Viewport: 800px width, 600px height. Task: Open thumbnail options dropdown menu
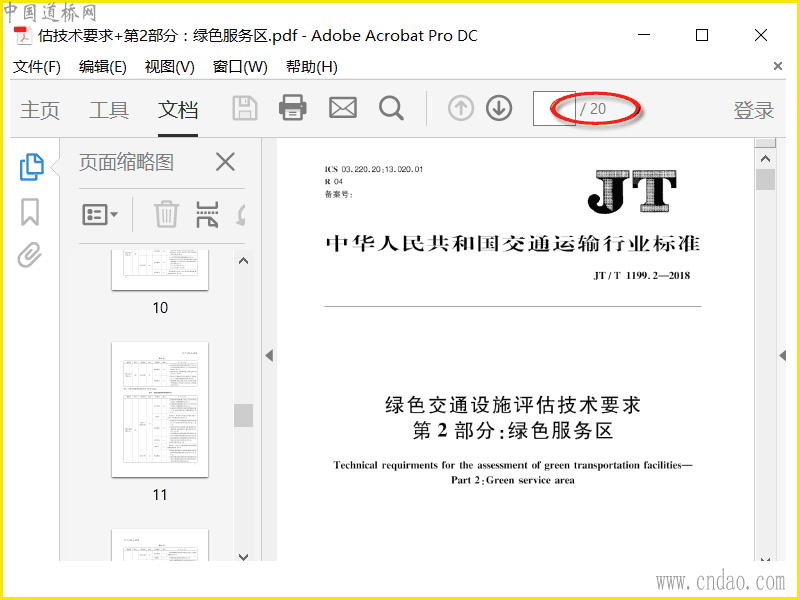[100, 214]
